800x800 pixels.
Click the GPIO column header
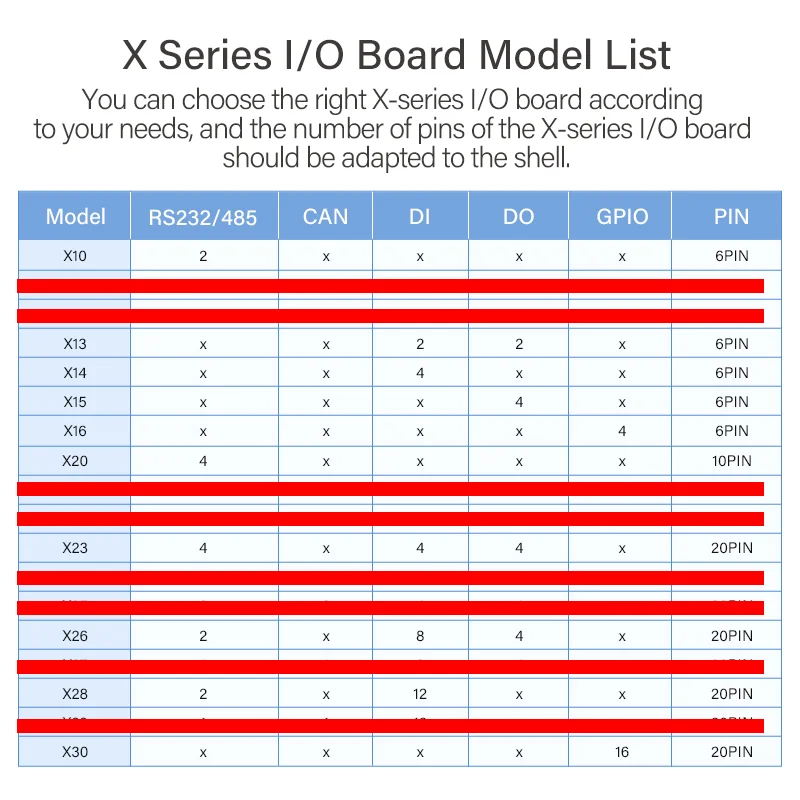pos(622,216)
